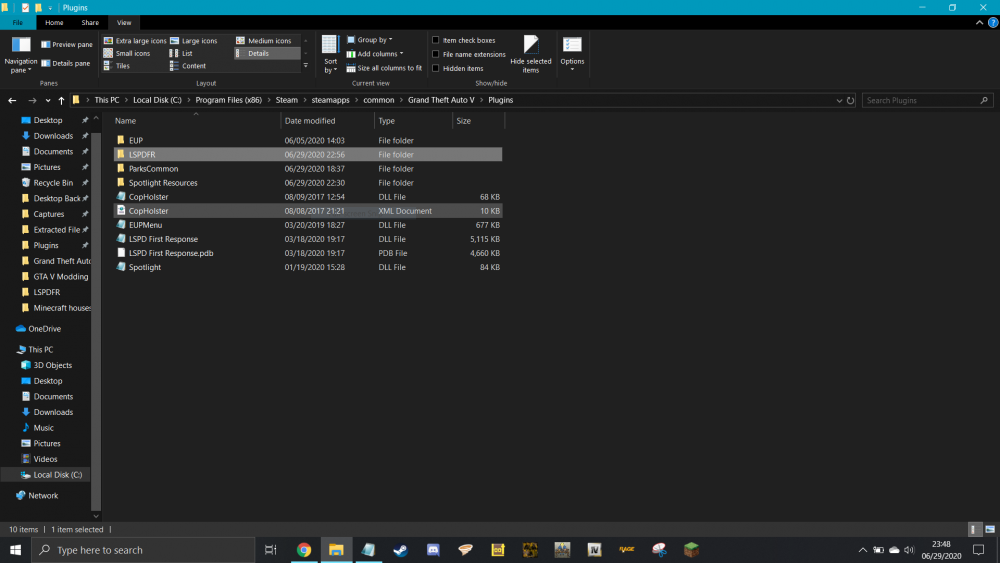Open the Help question mark icon
This screenshot has width=1000, height=563.
point(993,22)
